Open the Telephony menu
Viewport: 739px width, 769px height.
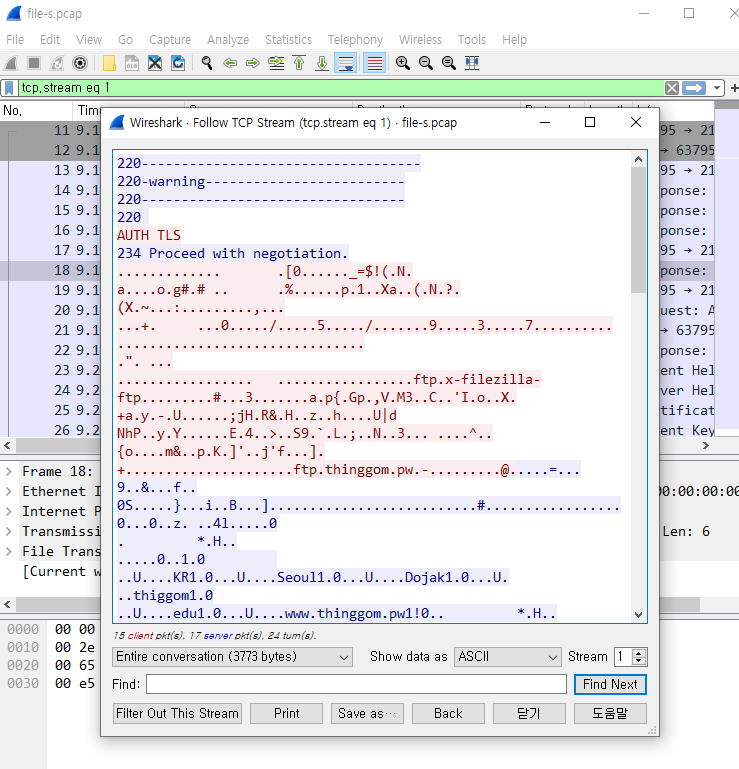pos(356,40)
